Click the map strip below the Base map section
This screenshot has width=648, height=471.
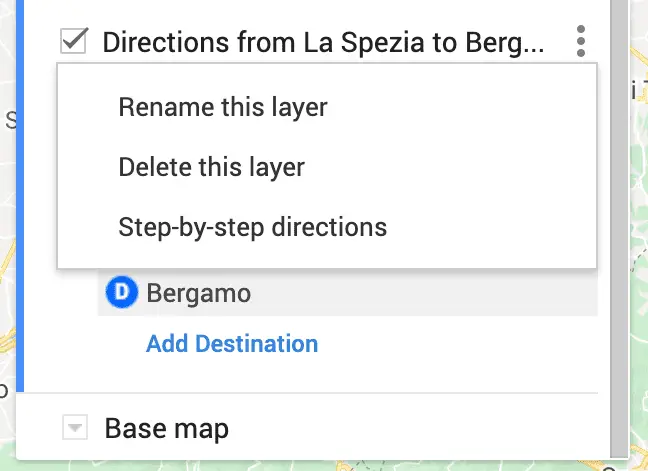coord(322,466)
